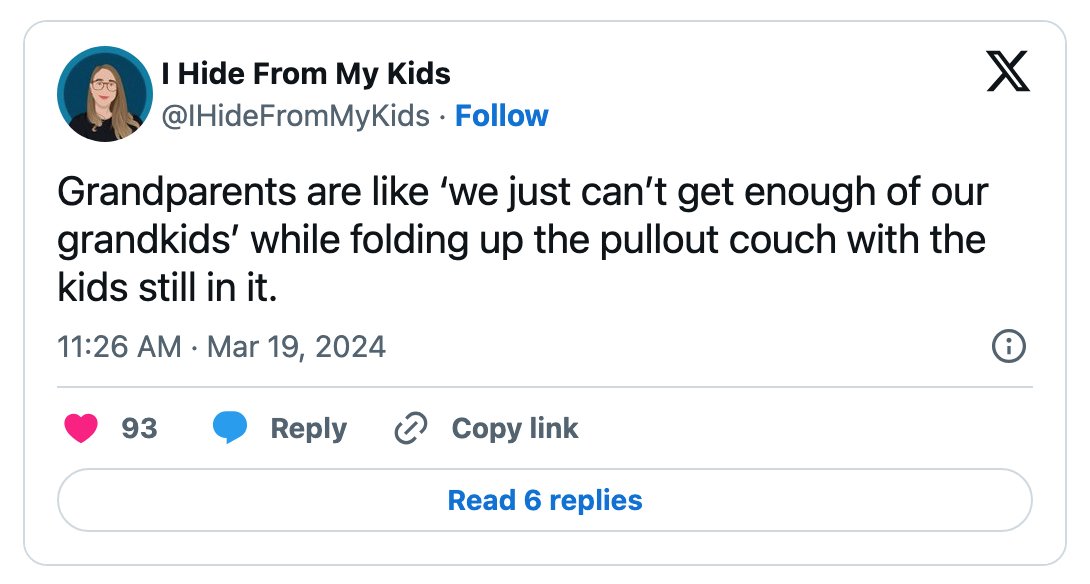1090x584 pixels.
Task: Open the @IHideFromMyKids handle
Action: tap(295, 116)
